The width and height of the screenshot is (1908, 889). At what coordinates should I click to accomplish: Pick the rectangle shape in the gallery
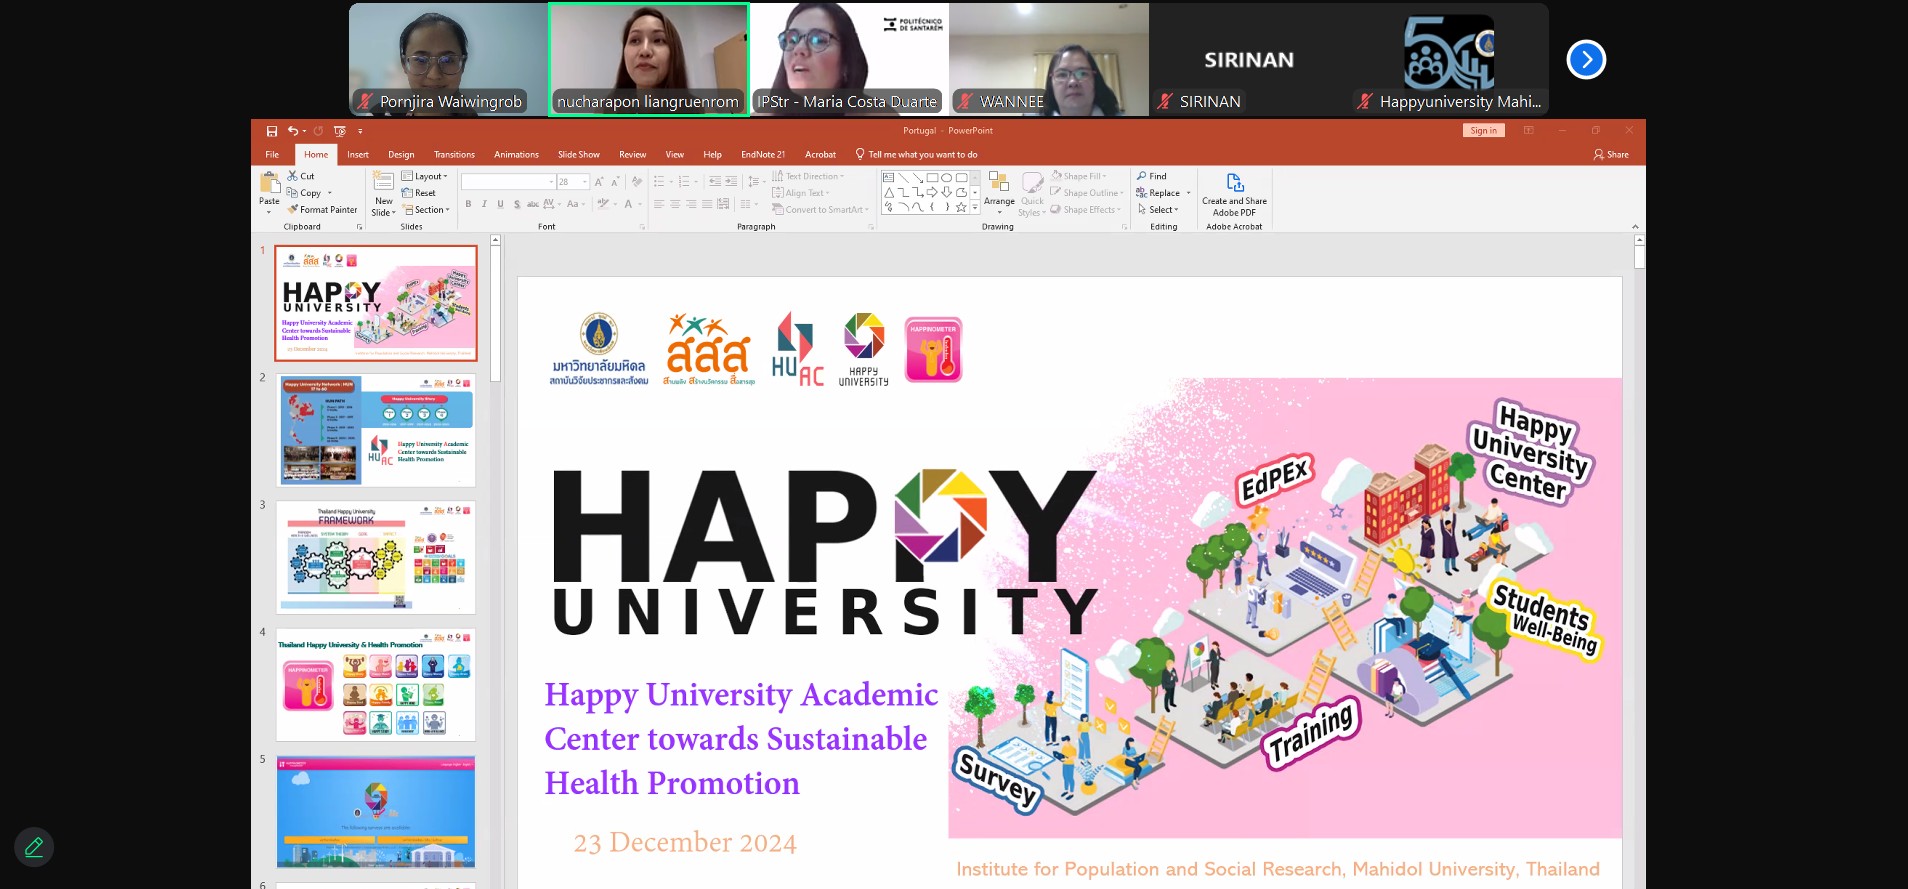click(932, 178)
